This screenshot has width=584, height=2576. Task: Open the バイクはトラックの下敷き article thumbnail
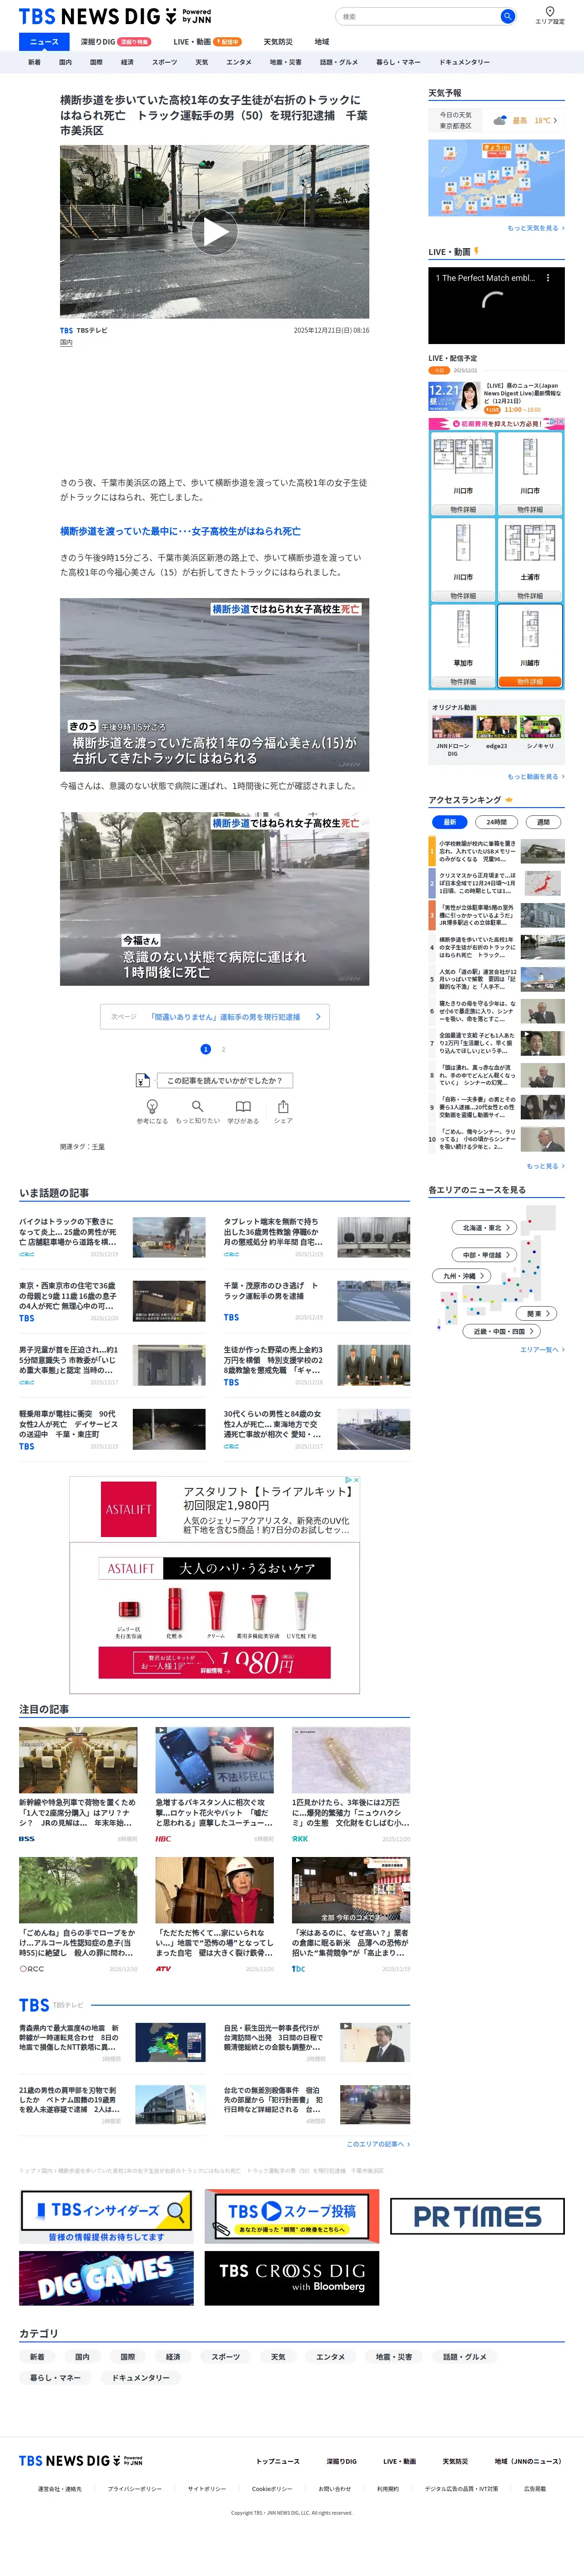click(169, 1237)
